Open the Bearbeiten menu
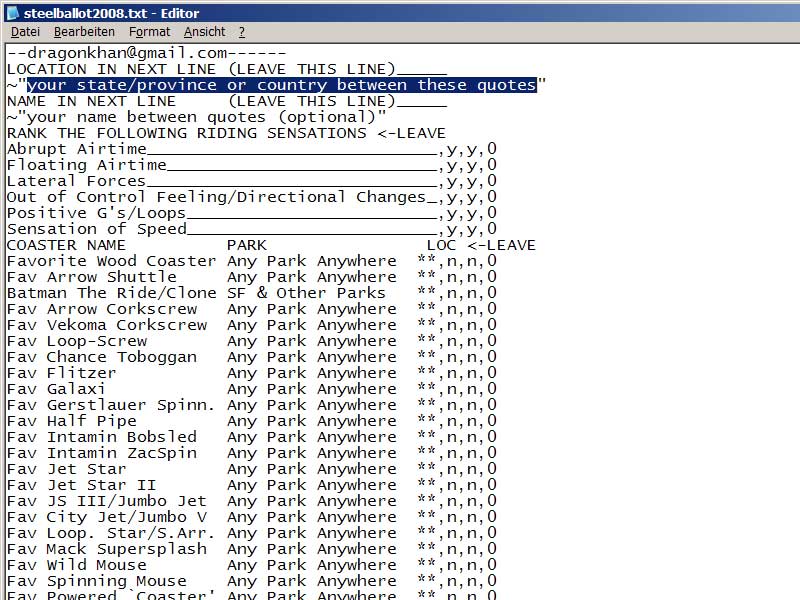Image resolution: width=800 pixels, height=600 pixels. pyautogui.click(x=84, y=32)
